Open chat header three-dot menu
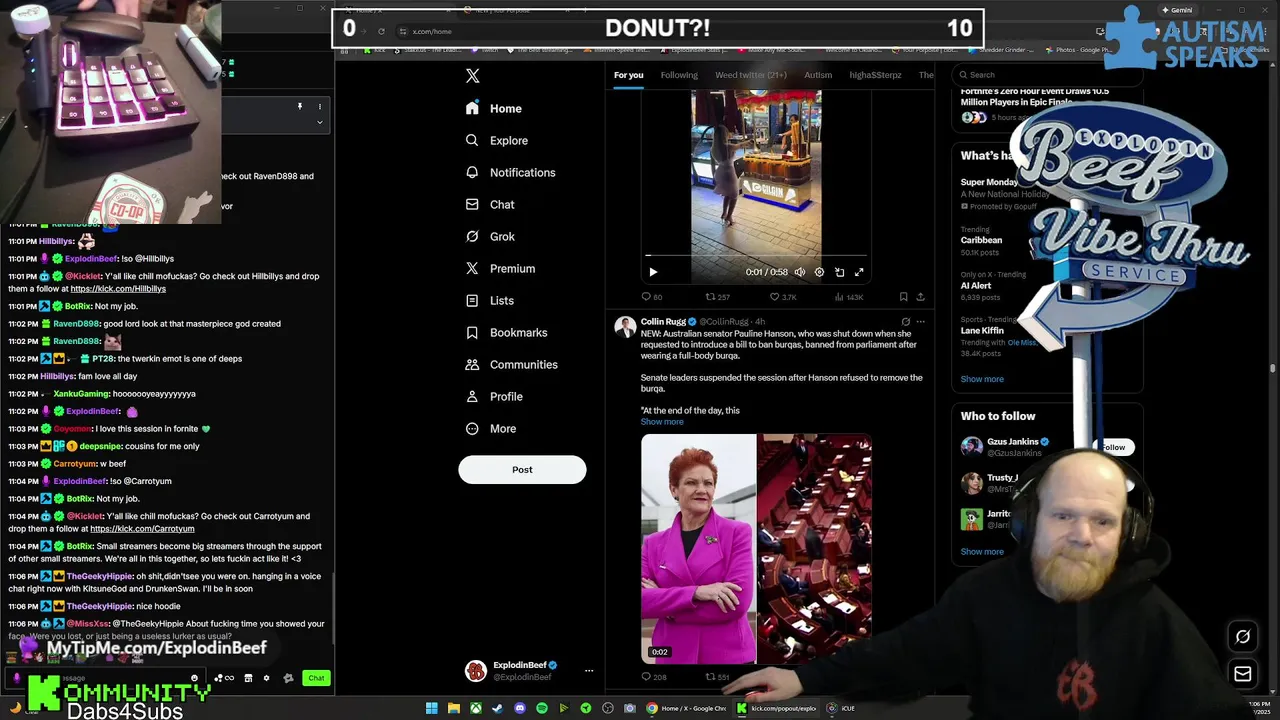This screenshot has height=720, width=1280. coord(320,106)
